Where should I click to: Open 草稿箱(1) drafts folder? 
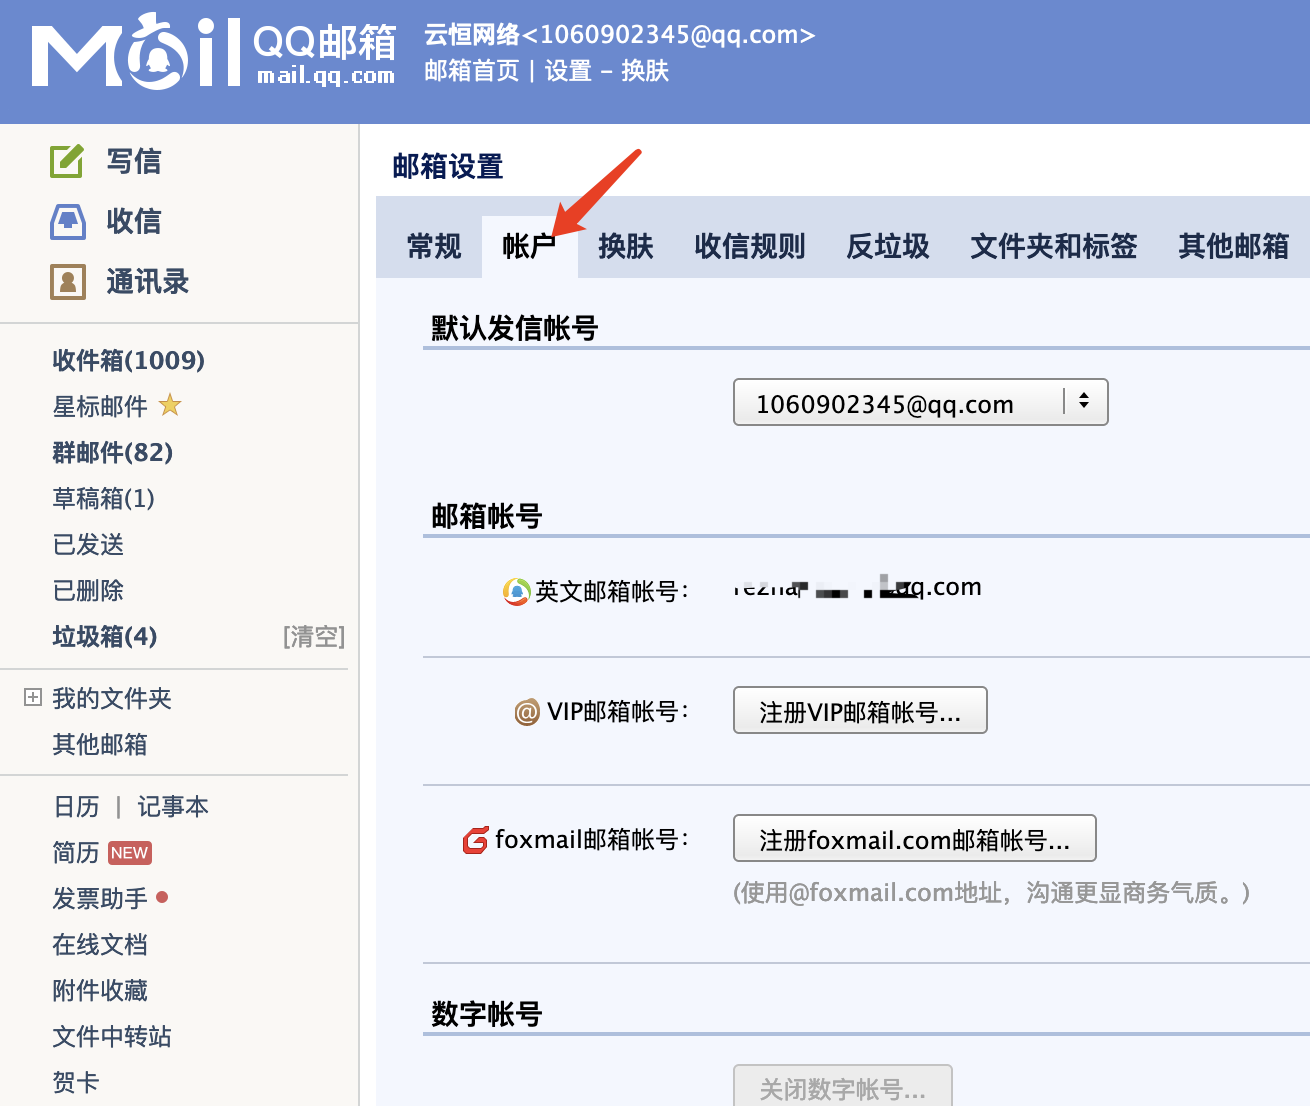pyautogui.click(x=104, y=498)
